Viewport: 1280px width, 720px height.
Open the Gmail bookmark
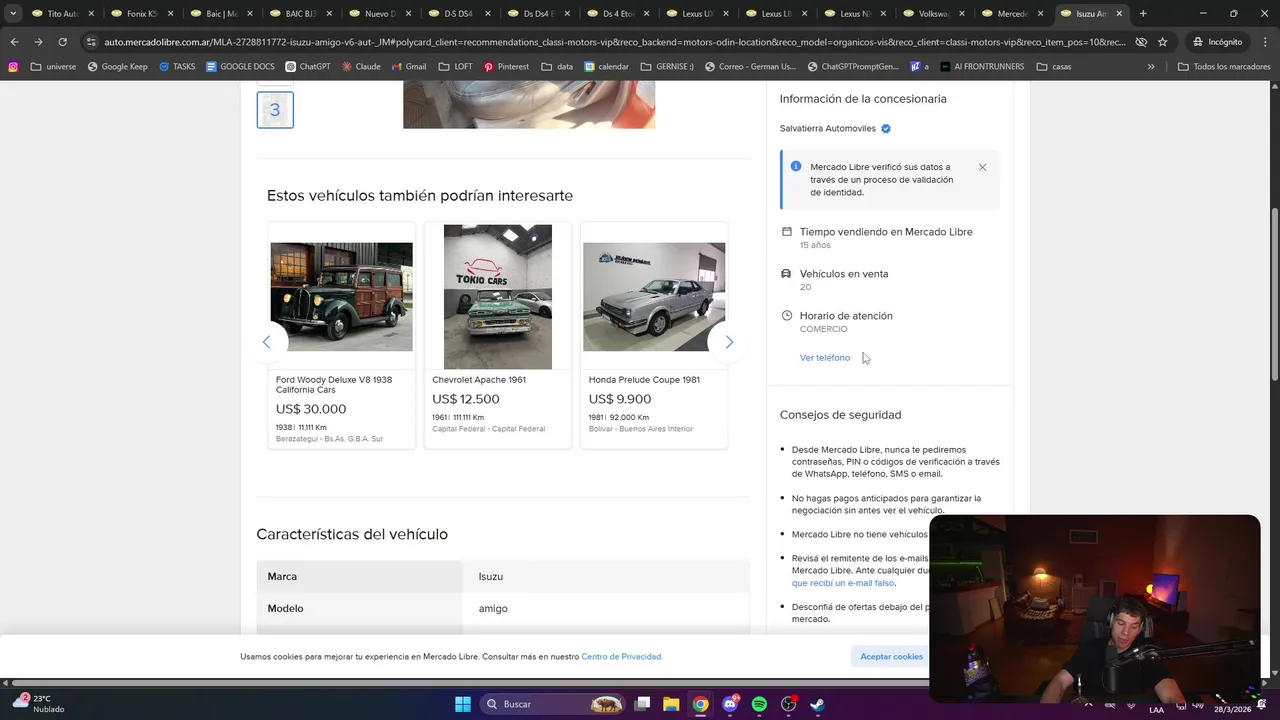click(408, 67)
